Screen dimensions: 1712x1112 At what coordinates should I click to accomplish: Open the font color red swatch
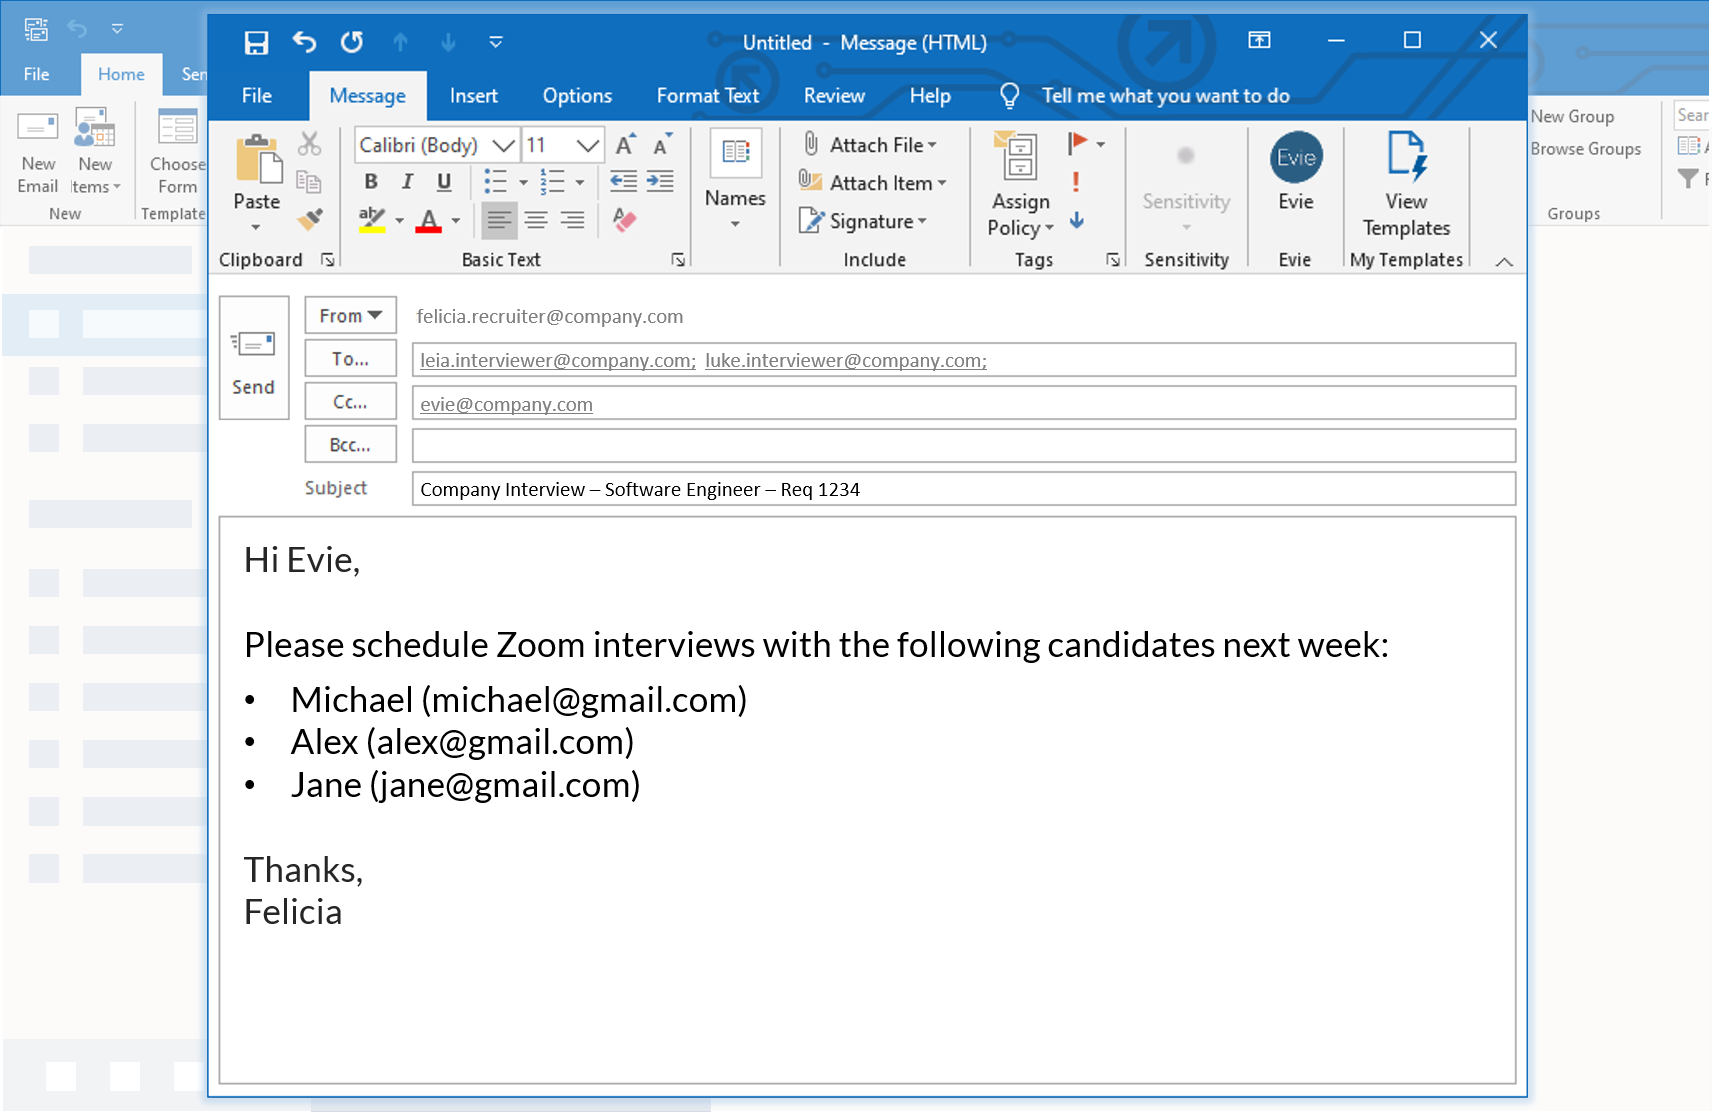point(429,220)
